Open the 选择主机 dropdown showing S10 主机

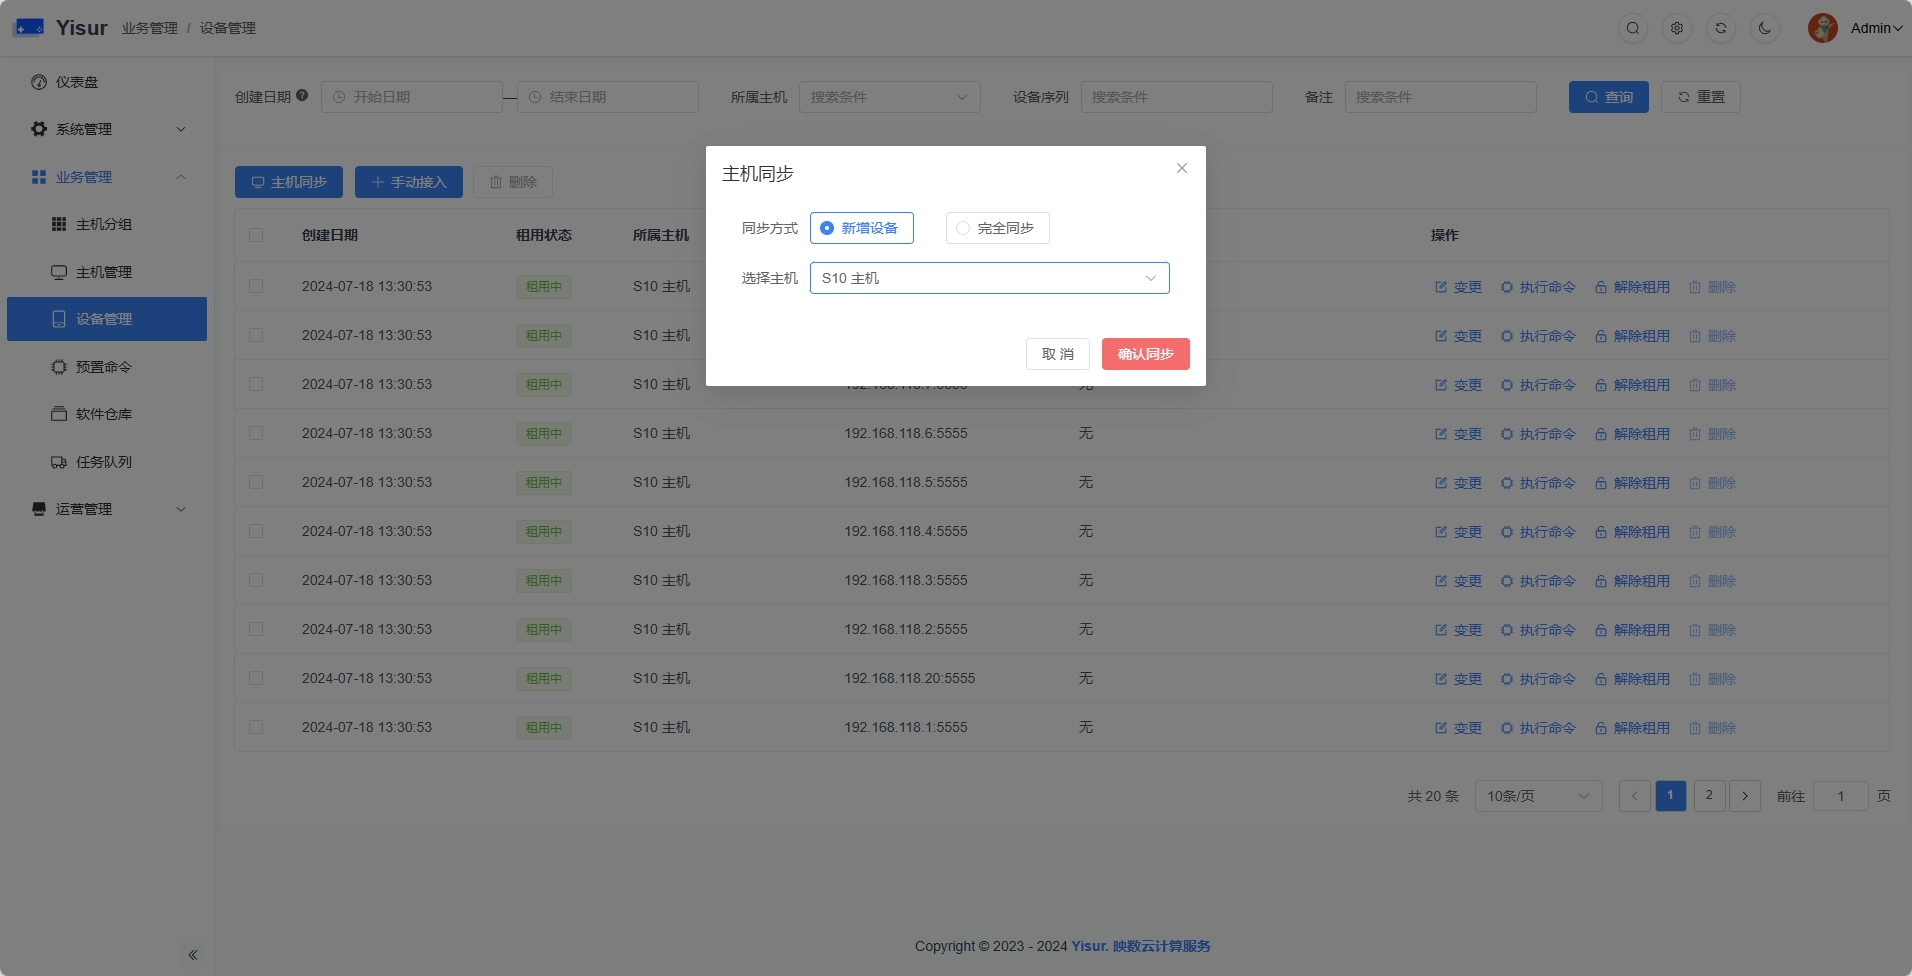[x=989, y=278]
